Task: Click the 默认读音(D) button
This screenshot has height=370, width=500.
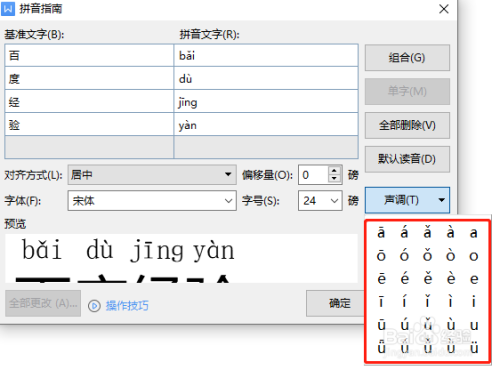Action: [407, 159]
